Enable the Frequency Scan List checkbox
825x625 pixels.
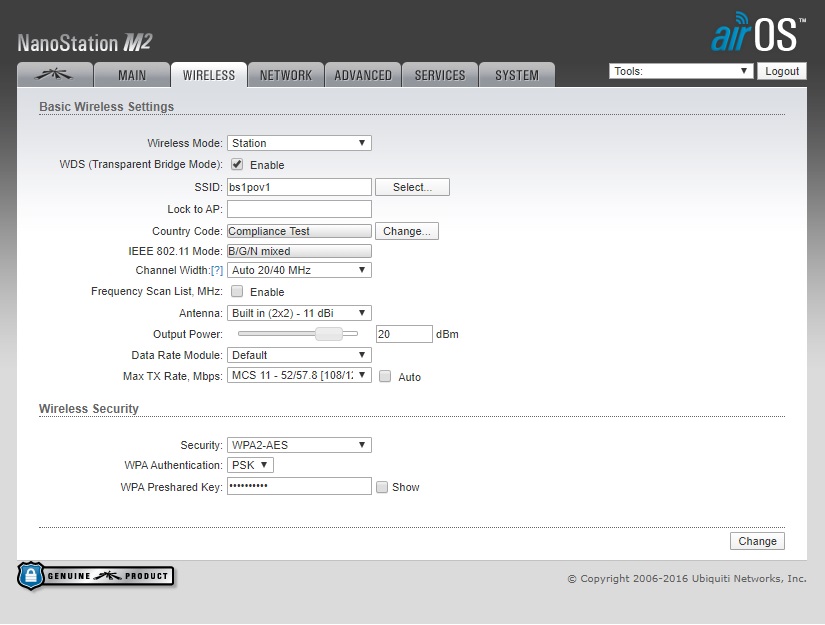click(x=237, y=291)
